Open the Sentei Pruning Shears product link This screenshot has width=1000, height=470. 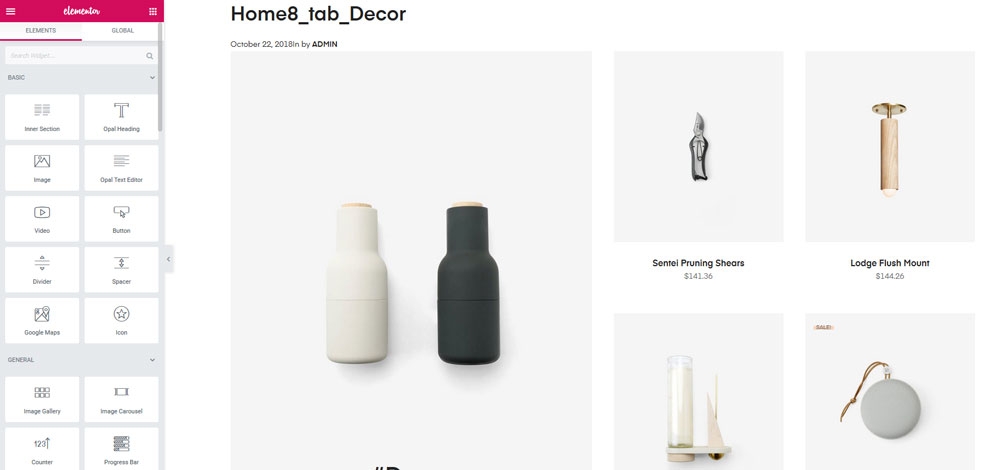tap(698, 263)
